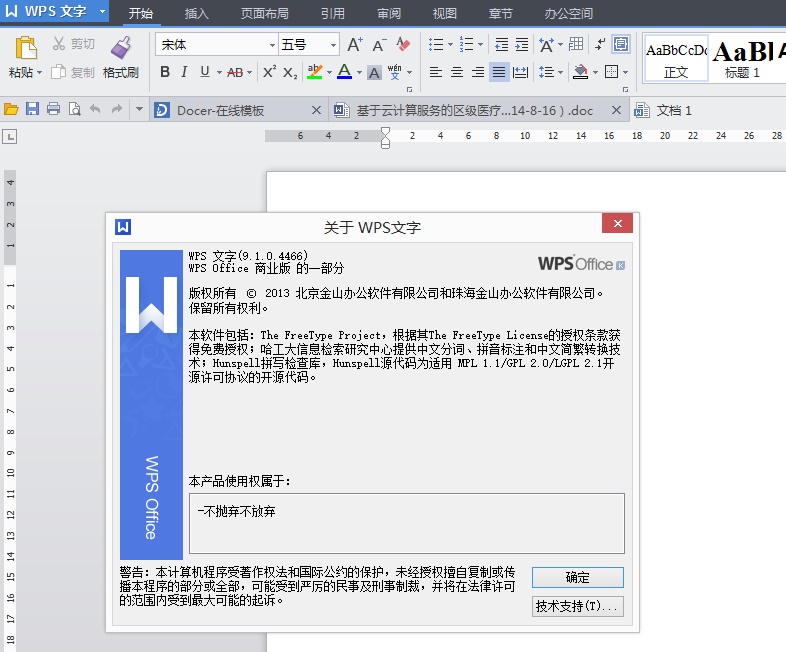Redo the last action

[x=117, y=109]
